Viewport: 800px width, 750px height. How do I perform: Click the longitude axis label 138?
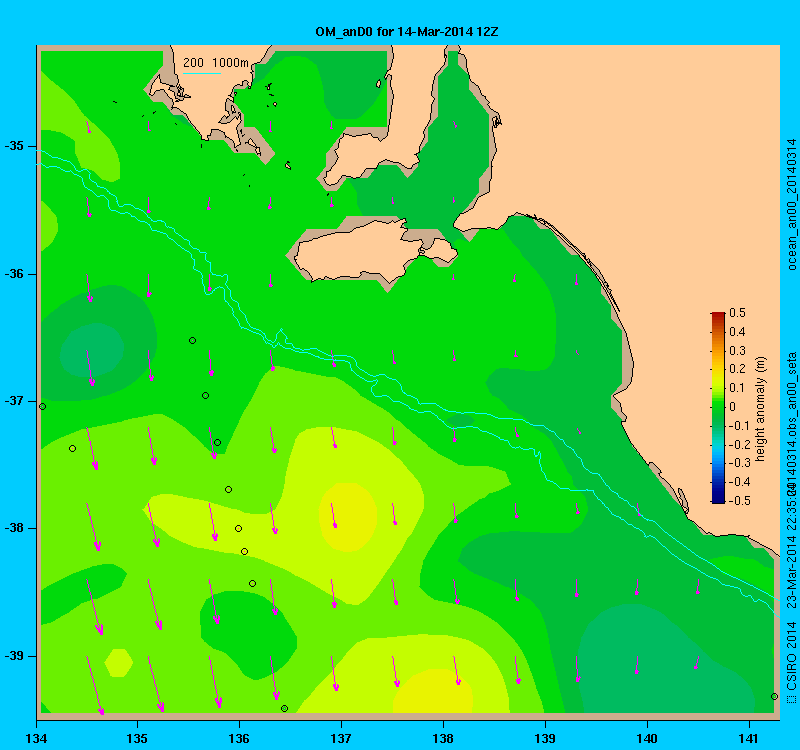coord(443,738)
